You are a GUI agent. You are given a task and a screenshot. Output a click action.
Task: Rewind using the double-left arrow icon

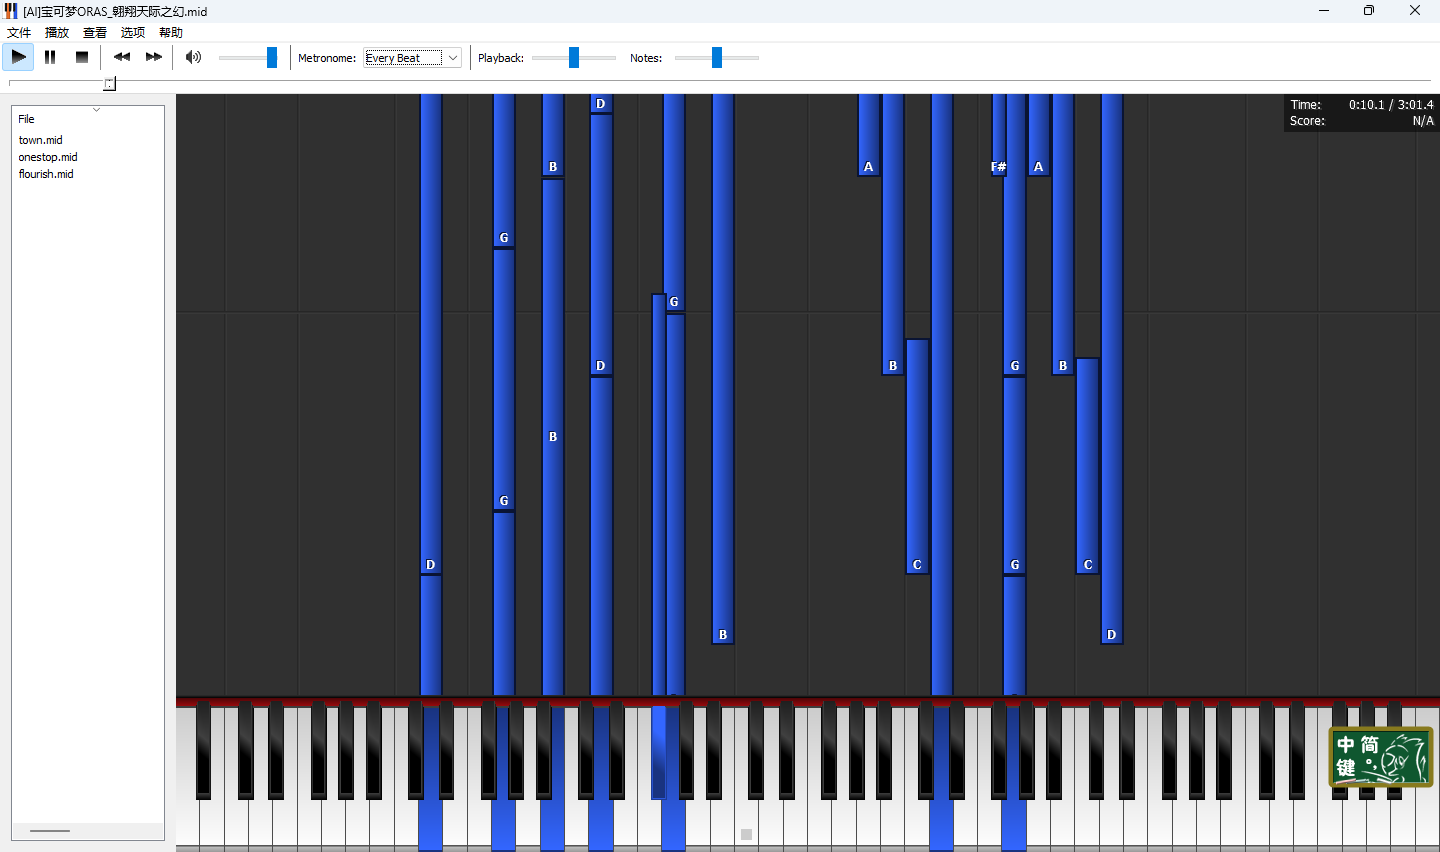[x=122, y=57]
